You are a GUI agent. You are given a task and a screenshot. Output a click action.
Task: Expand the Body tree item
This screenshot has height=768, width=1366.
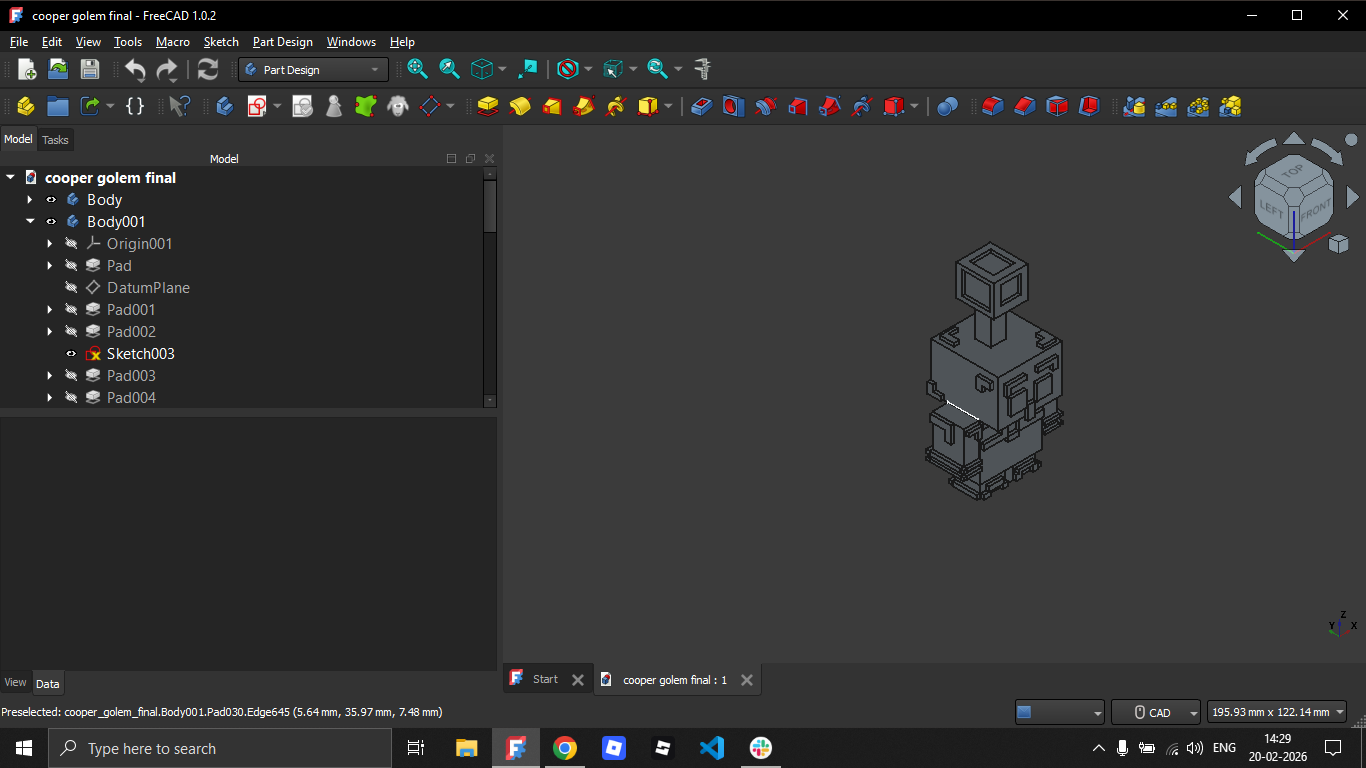point(30,200)
